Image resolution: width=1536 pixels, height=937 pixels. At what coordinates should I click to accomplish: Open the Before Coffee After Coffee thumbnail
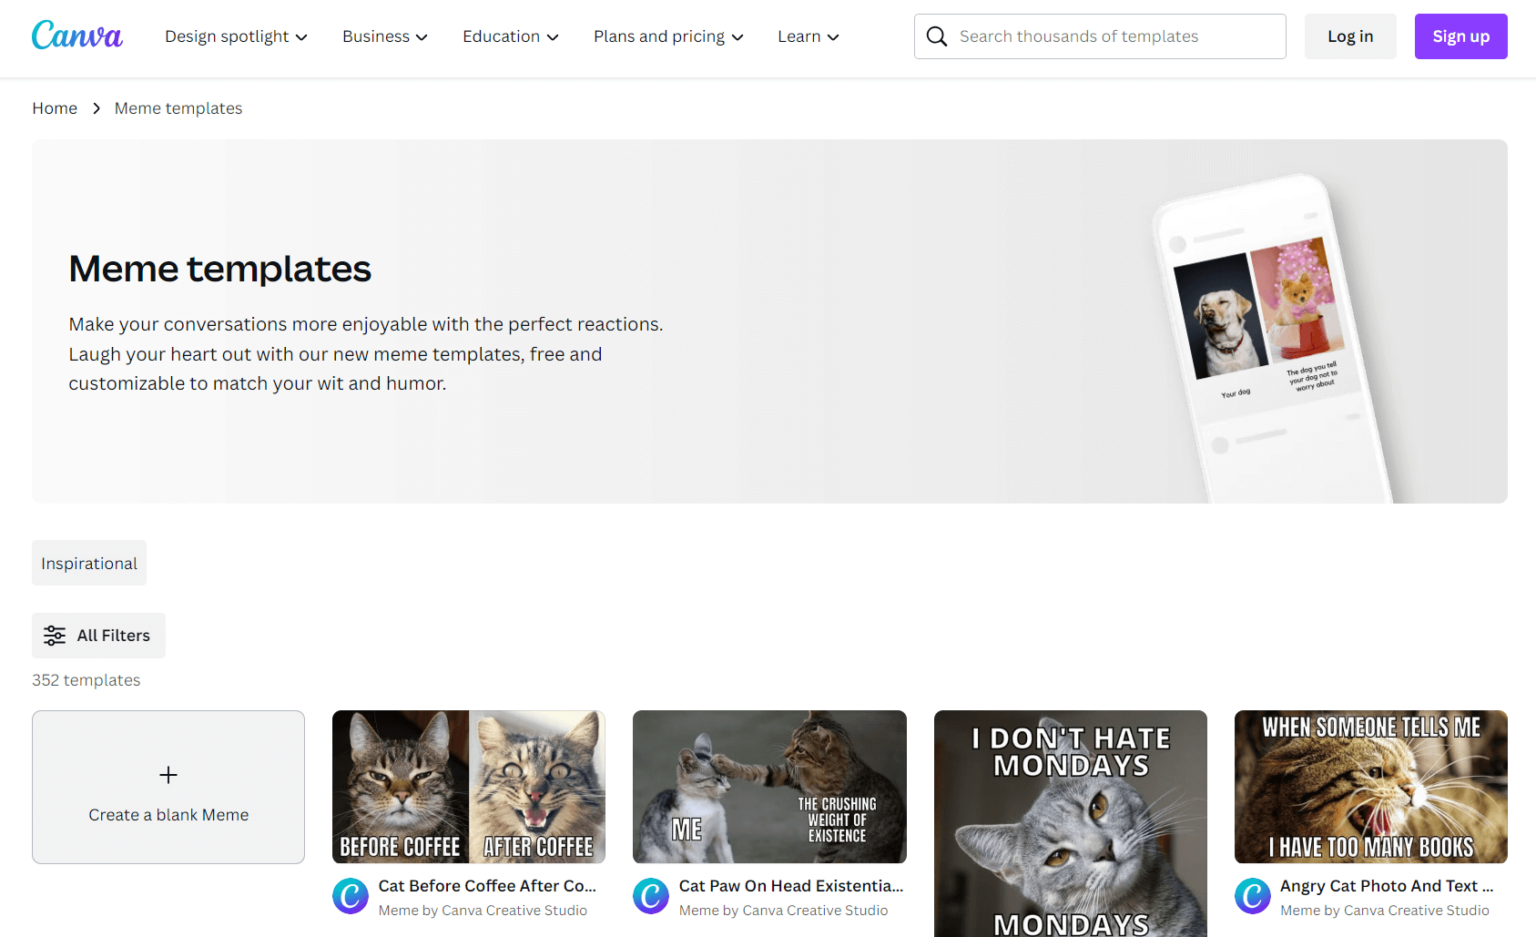click(x=469, y=787)
